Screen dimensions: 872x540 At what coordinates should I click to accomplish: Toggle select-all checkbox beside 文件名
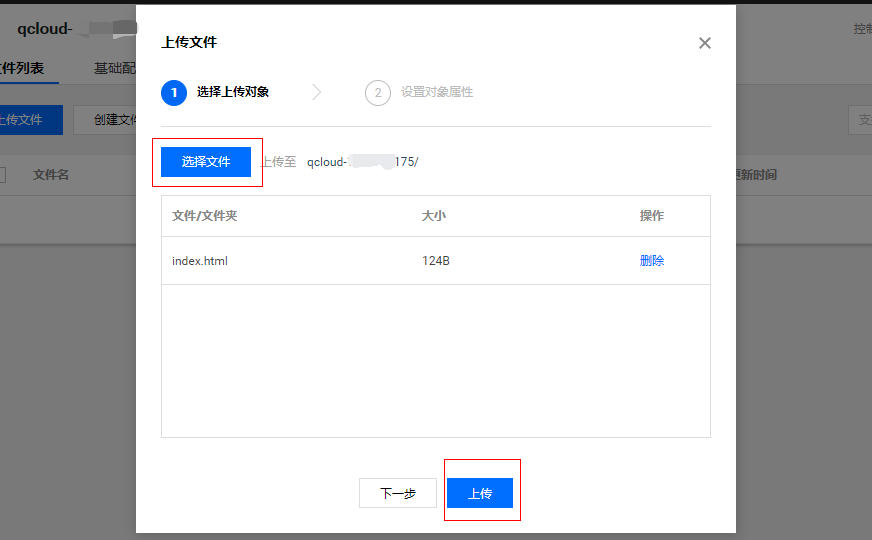click(2, 175)
